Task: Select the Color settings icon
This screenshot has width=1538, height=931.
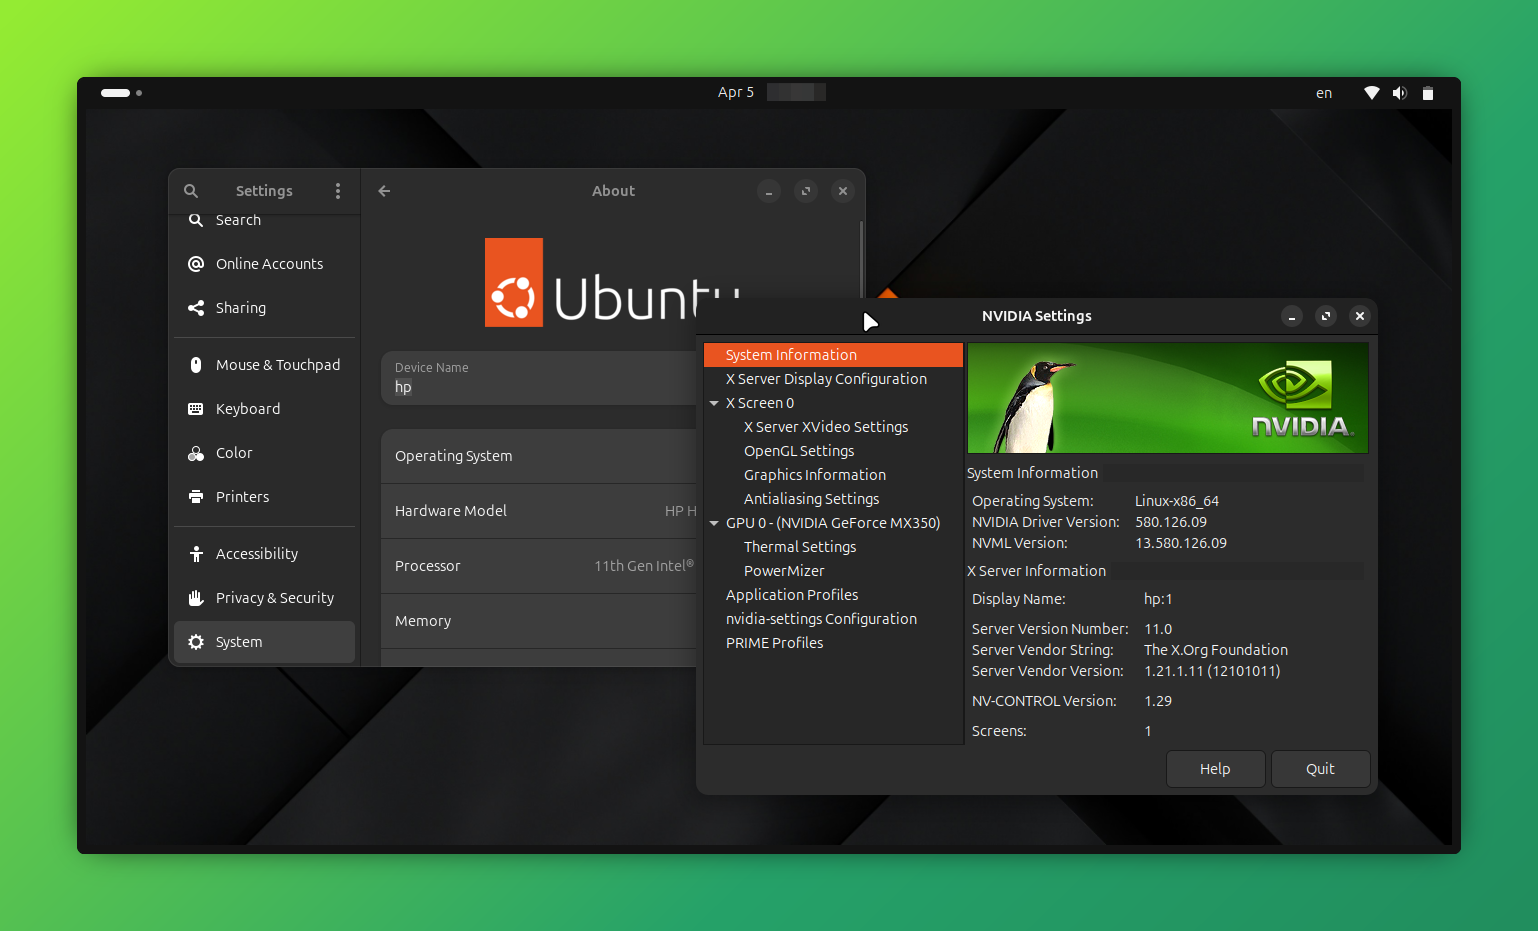Action: pyautogui.click(x=196, y=452)
